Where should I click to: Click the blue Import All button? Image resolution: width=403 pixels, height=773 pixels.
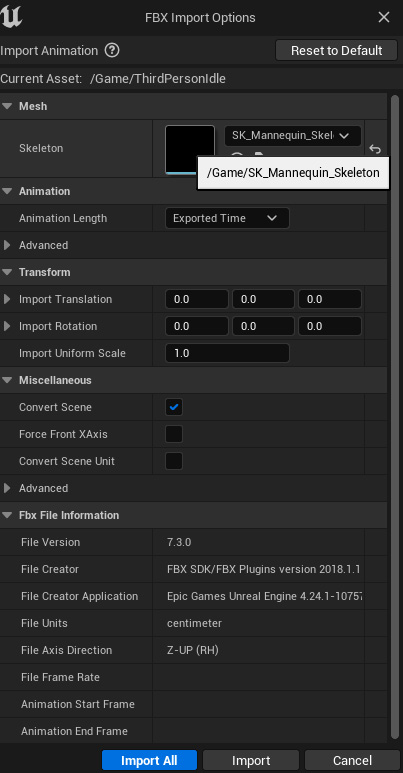[149, 761]
